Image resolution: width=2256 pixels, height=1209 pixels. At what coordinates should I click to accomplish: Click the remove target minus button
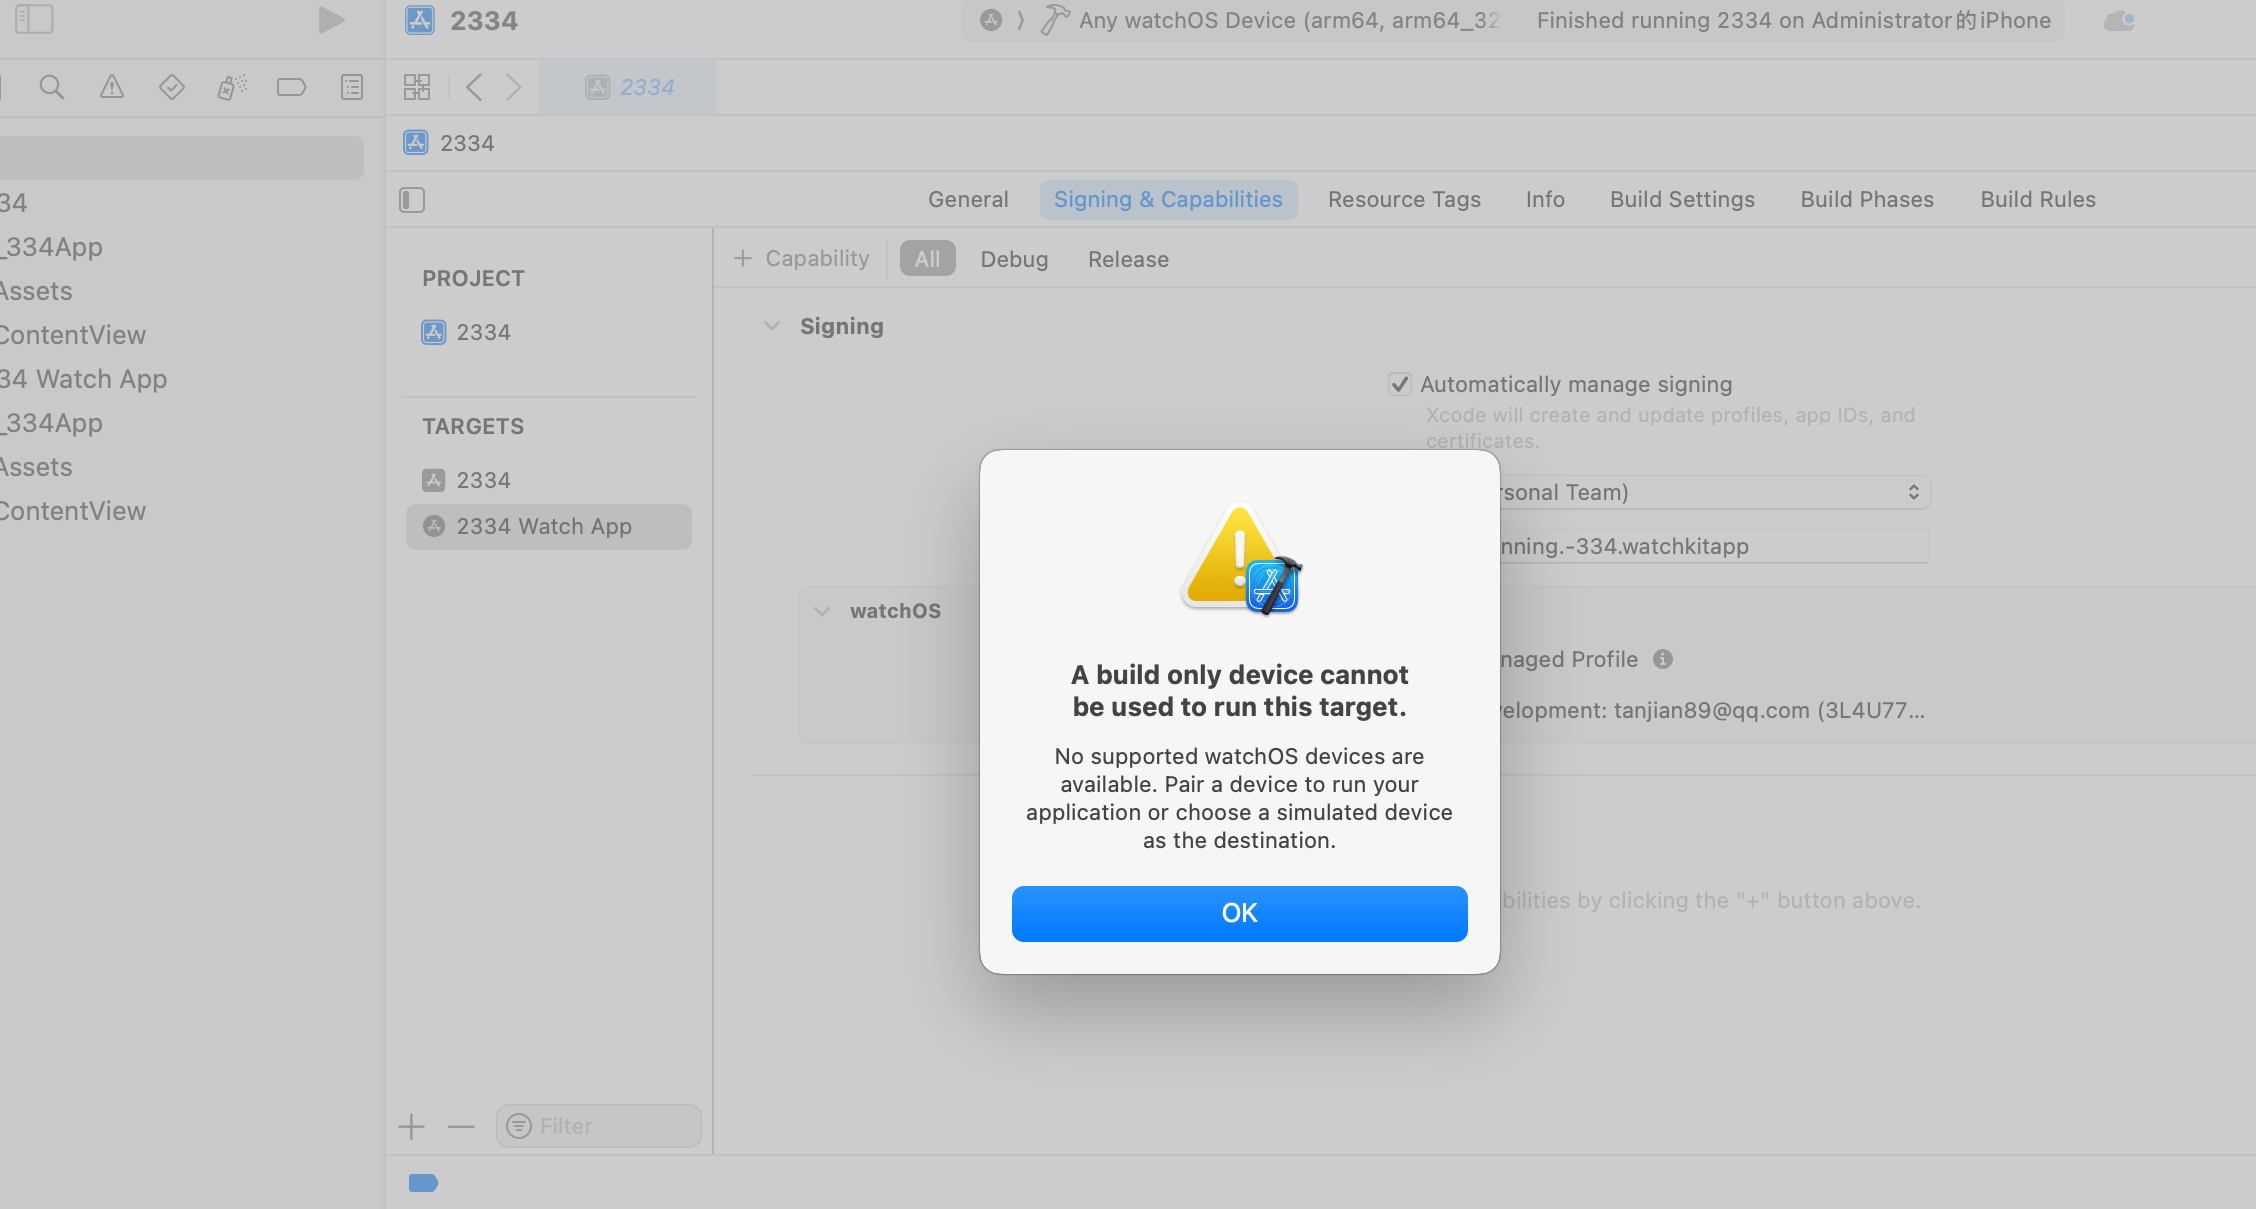point(461,1127)
